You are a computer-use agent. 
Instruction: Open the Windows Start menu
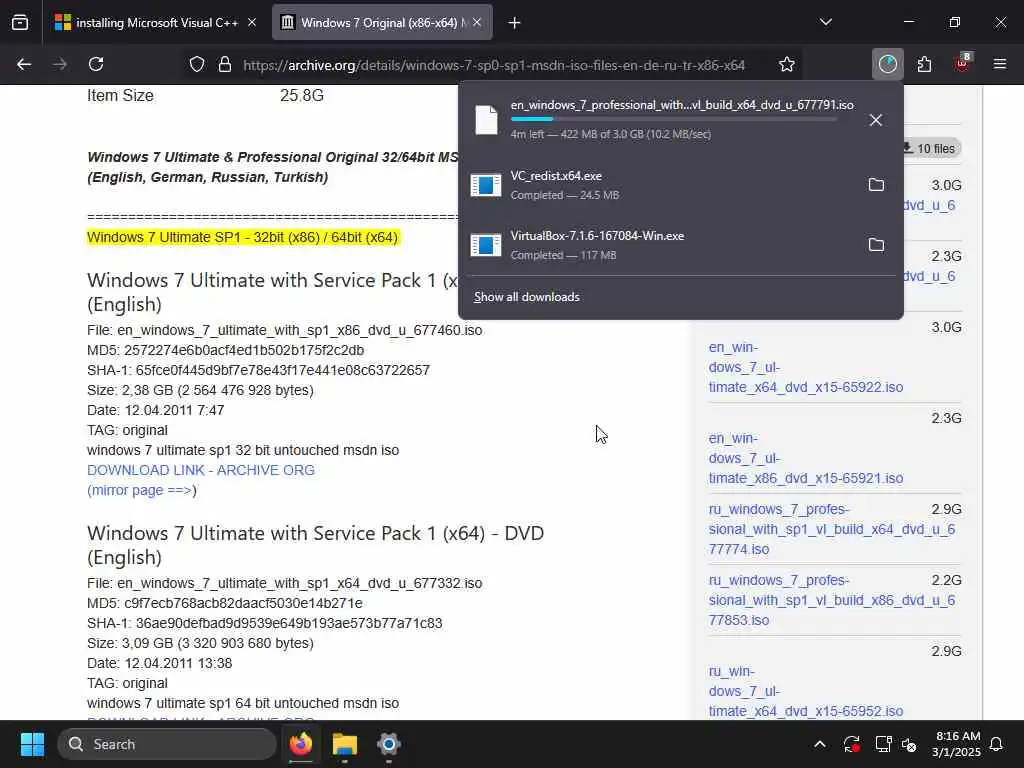pos(32,744)
